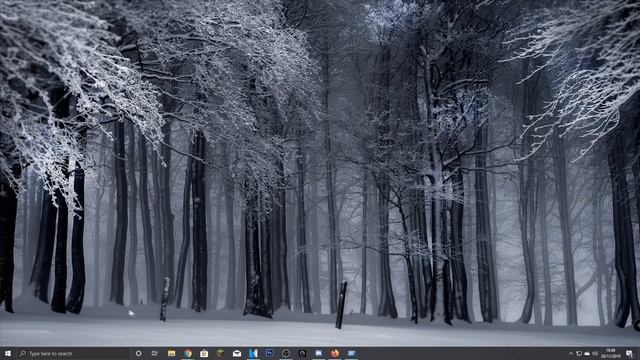Viewport: 640px width, 360px height.
Task: Click the "Type here to search" box
Action: (73, 353)
